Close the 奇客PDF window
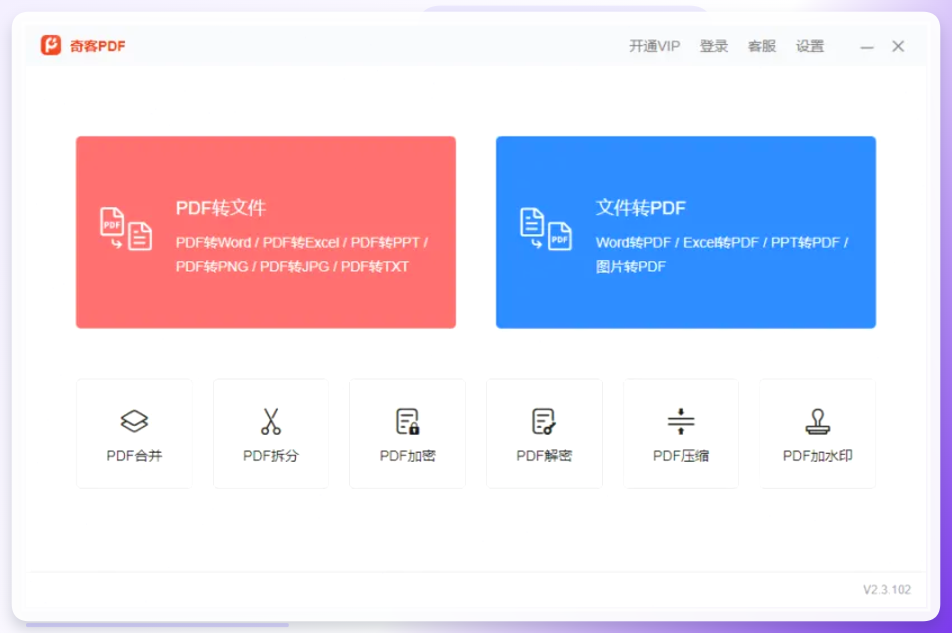Viewport: 952px width, 633px height. (898, 46)
